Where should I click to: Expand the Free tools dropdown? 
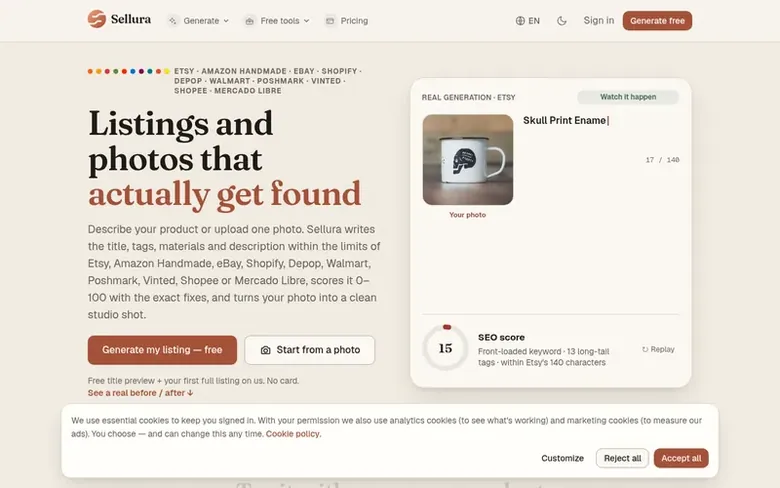(x=277, y=21)
